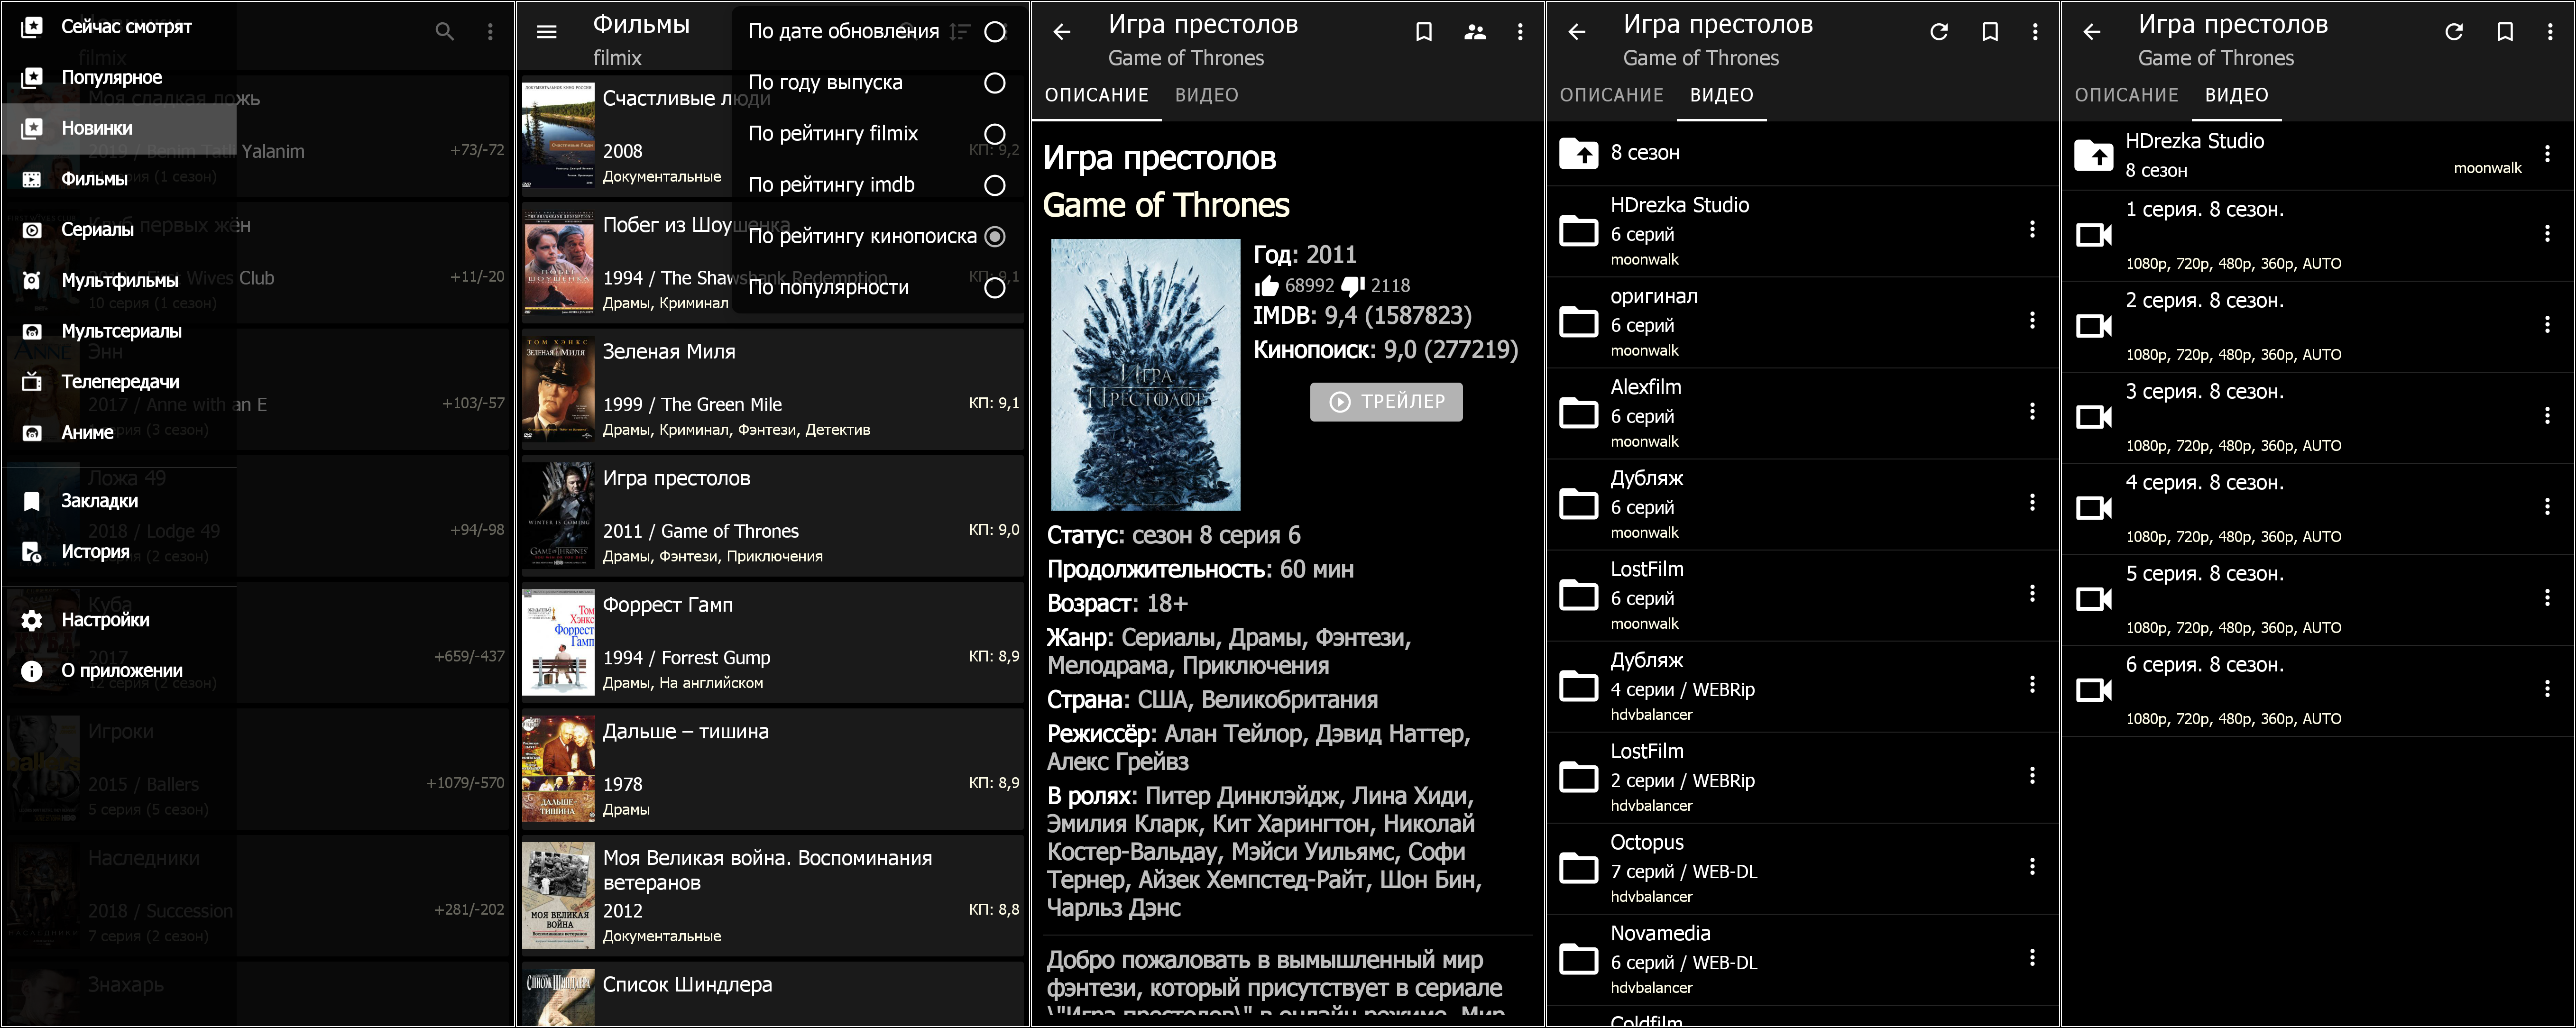Open the Alexfilm folder
2576x1028 pixels.
pyautogui.click(x=1802, y=413)
